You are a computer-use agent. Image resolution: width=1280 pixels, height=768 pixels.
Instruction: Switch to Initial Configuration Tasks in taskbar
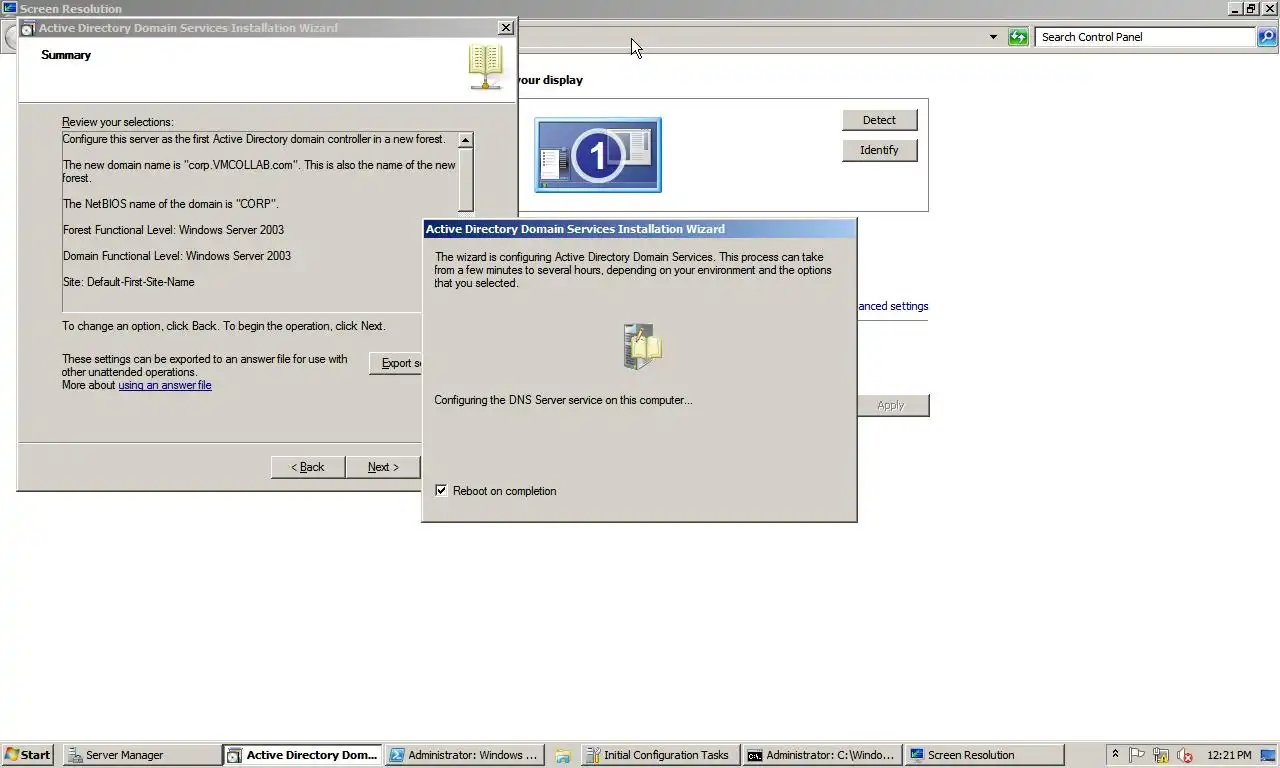661,755
